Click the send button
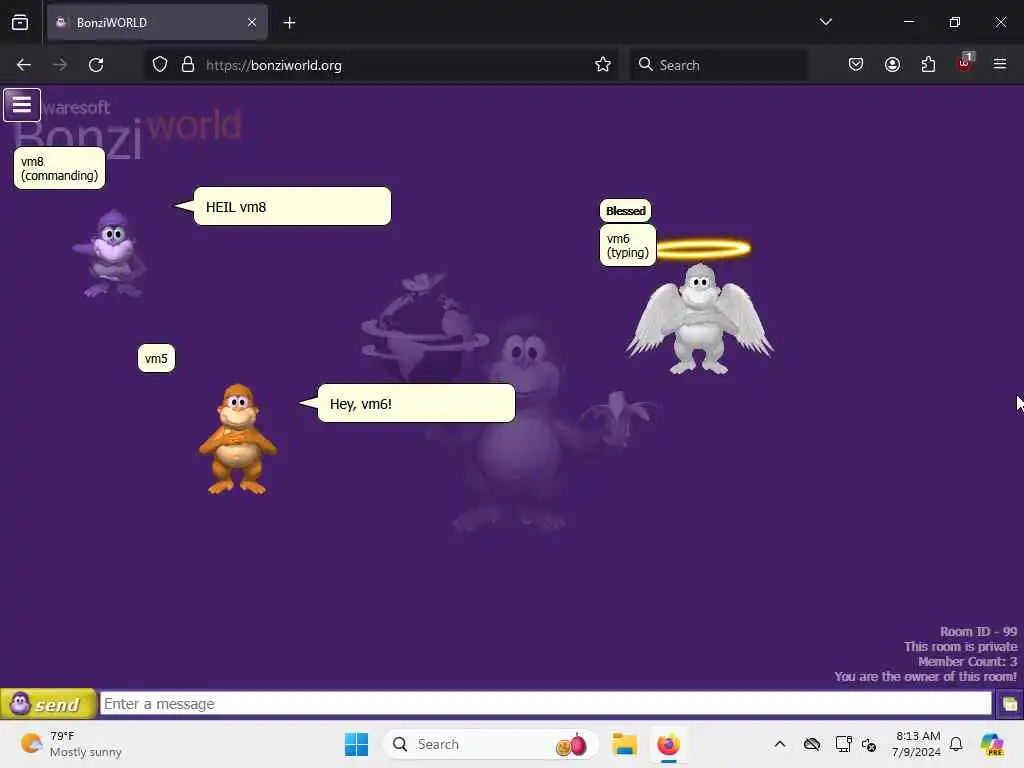 [x=48, y=704]
